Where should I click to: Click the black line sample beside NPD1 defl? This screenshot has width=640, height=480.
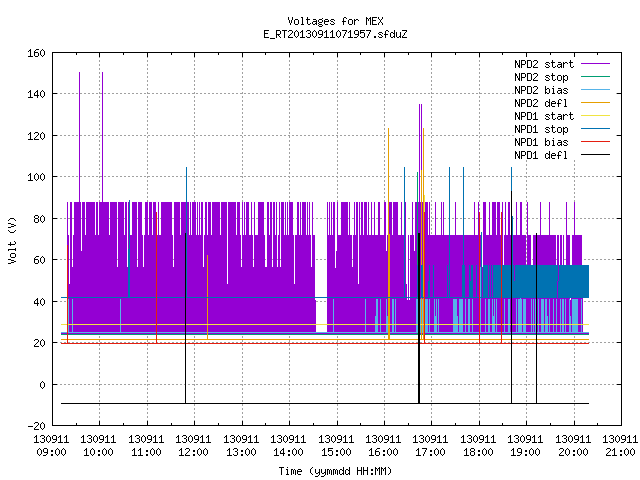(595, 155)
